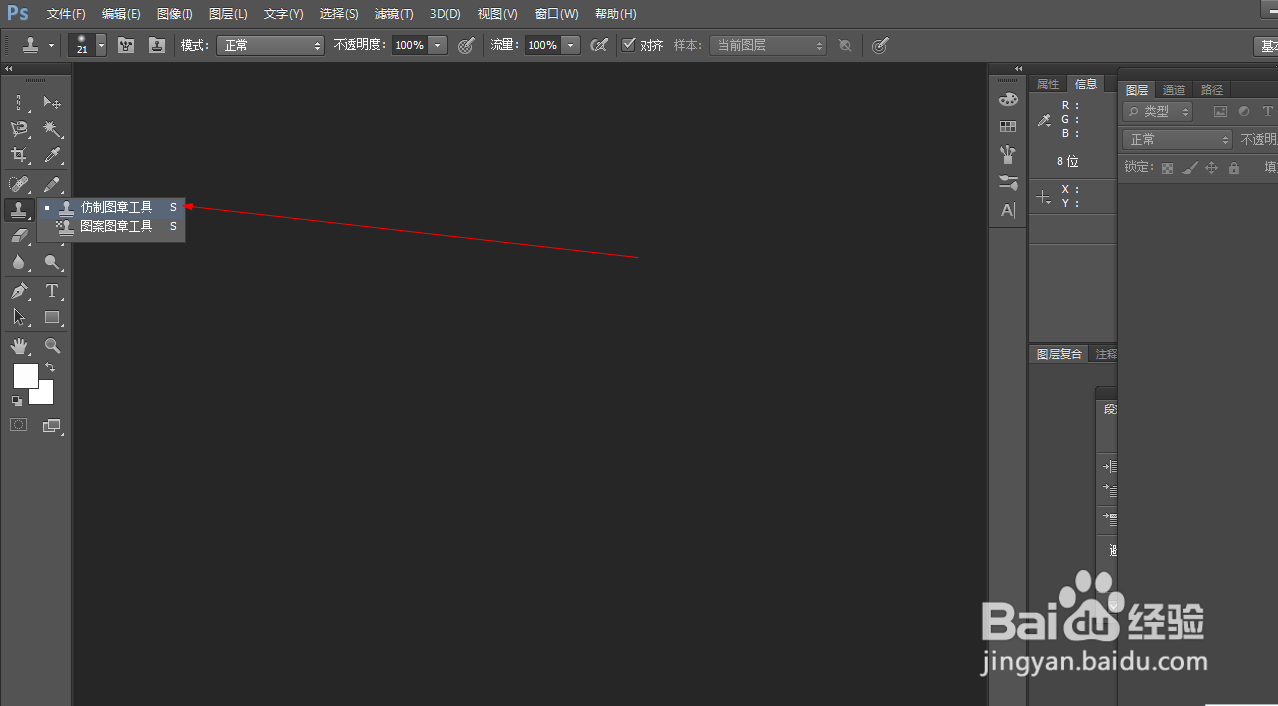
Task: Select the Eyedropper tool in toolbox
Action: click(52, 155)
